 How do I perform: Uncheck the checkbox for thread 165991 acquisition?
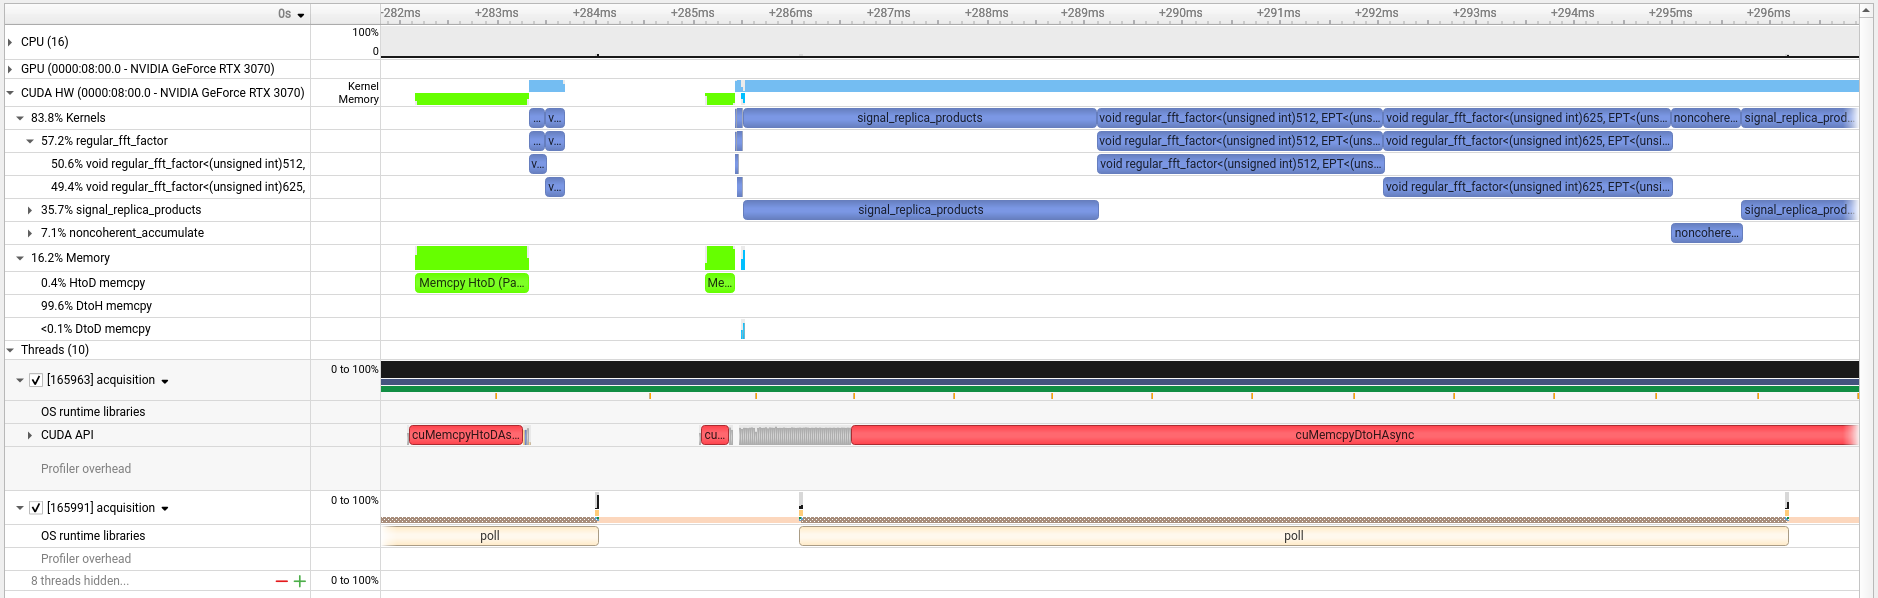[36, 508]
